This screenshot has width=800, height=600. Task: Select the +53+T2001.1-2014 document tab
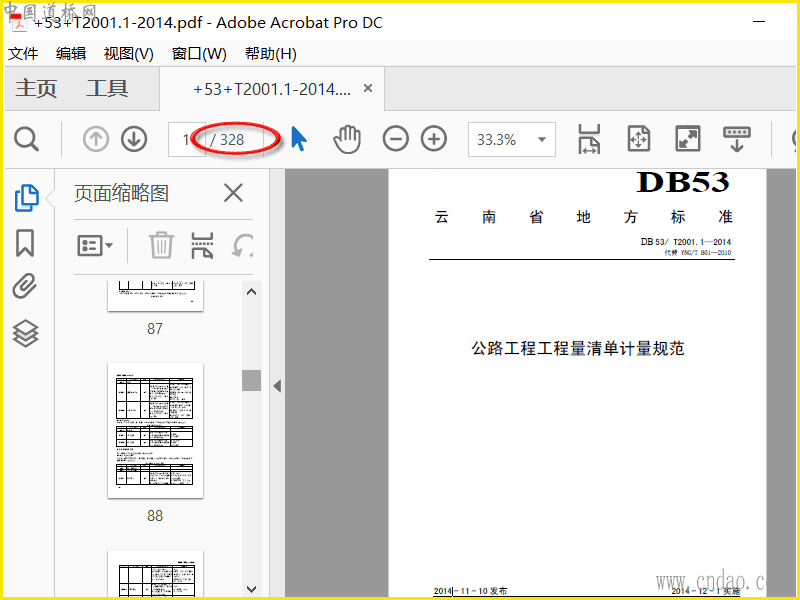click(272, 89)
